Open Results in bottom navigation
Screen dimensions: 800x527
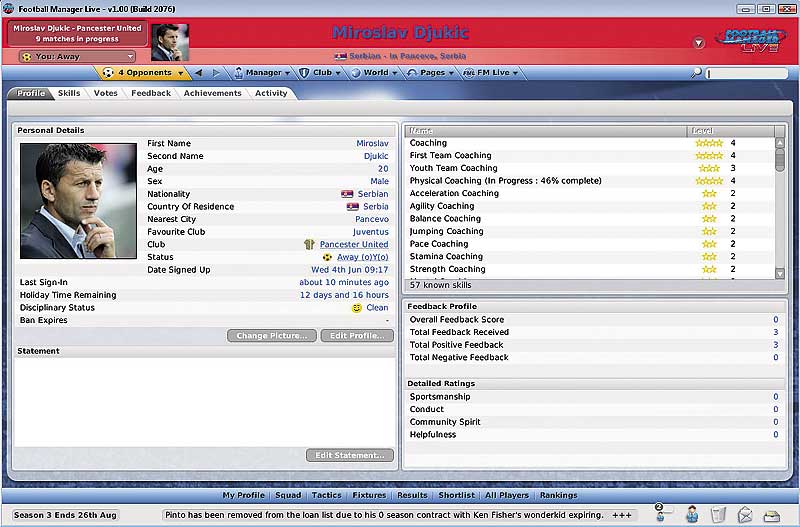point(412,495)
